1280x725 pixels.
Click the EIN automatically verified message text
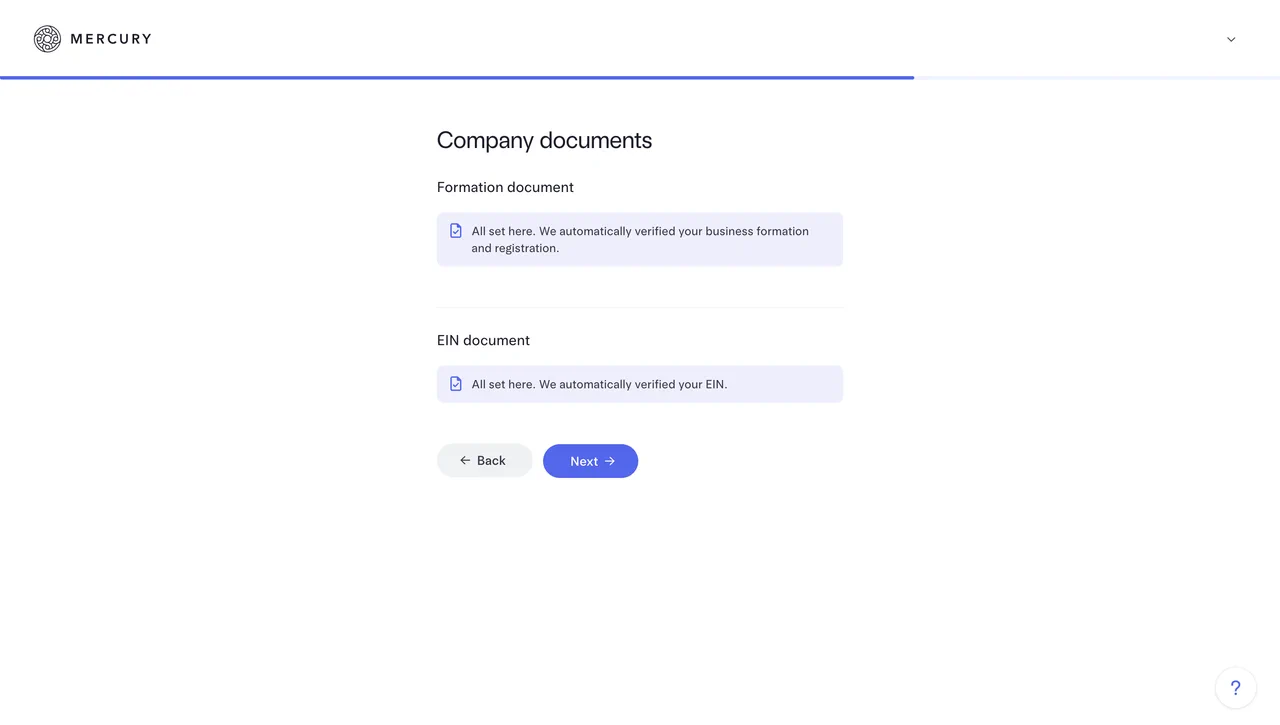click(599, 384)
